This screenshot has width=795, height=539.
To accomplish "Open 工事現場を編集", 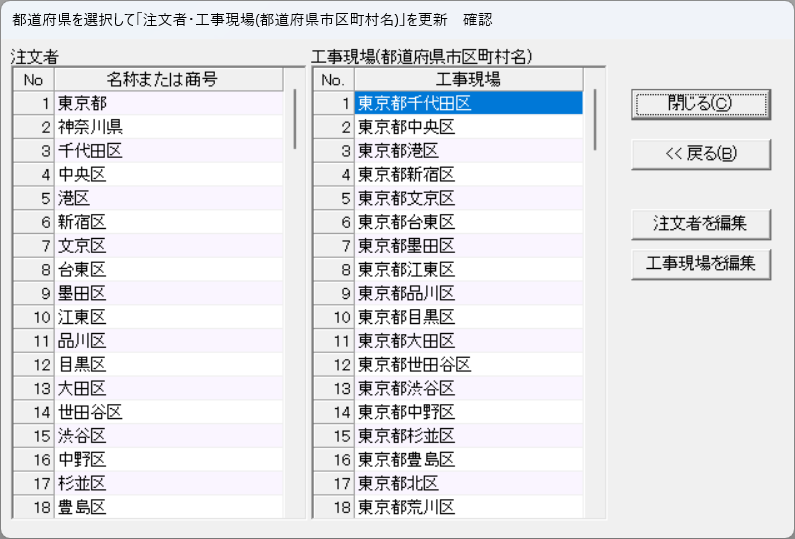I will (x=701, y=264).
